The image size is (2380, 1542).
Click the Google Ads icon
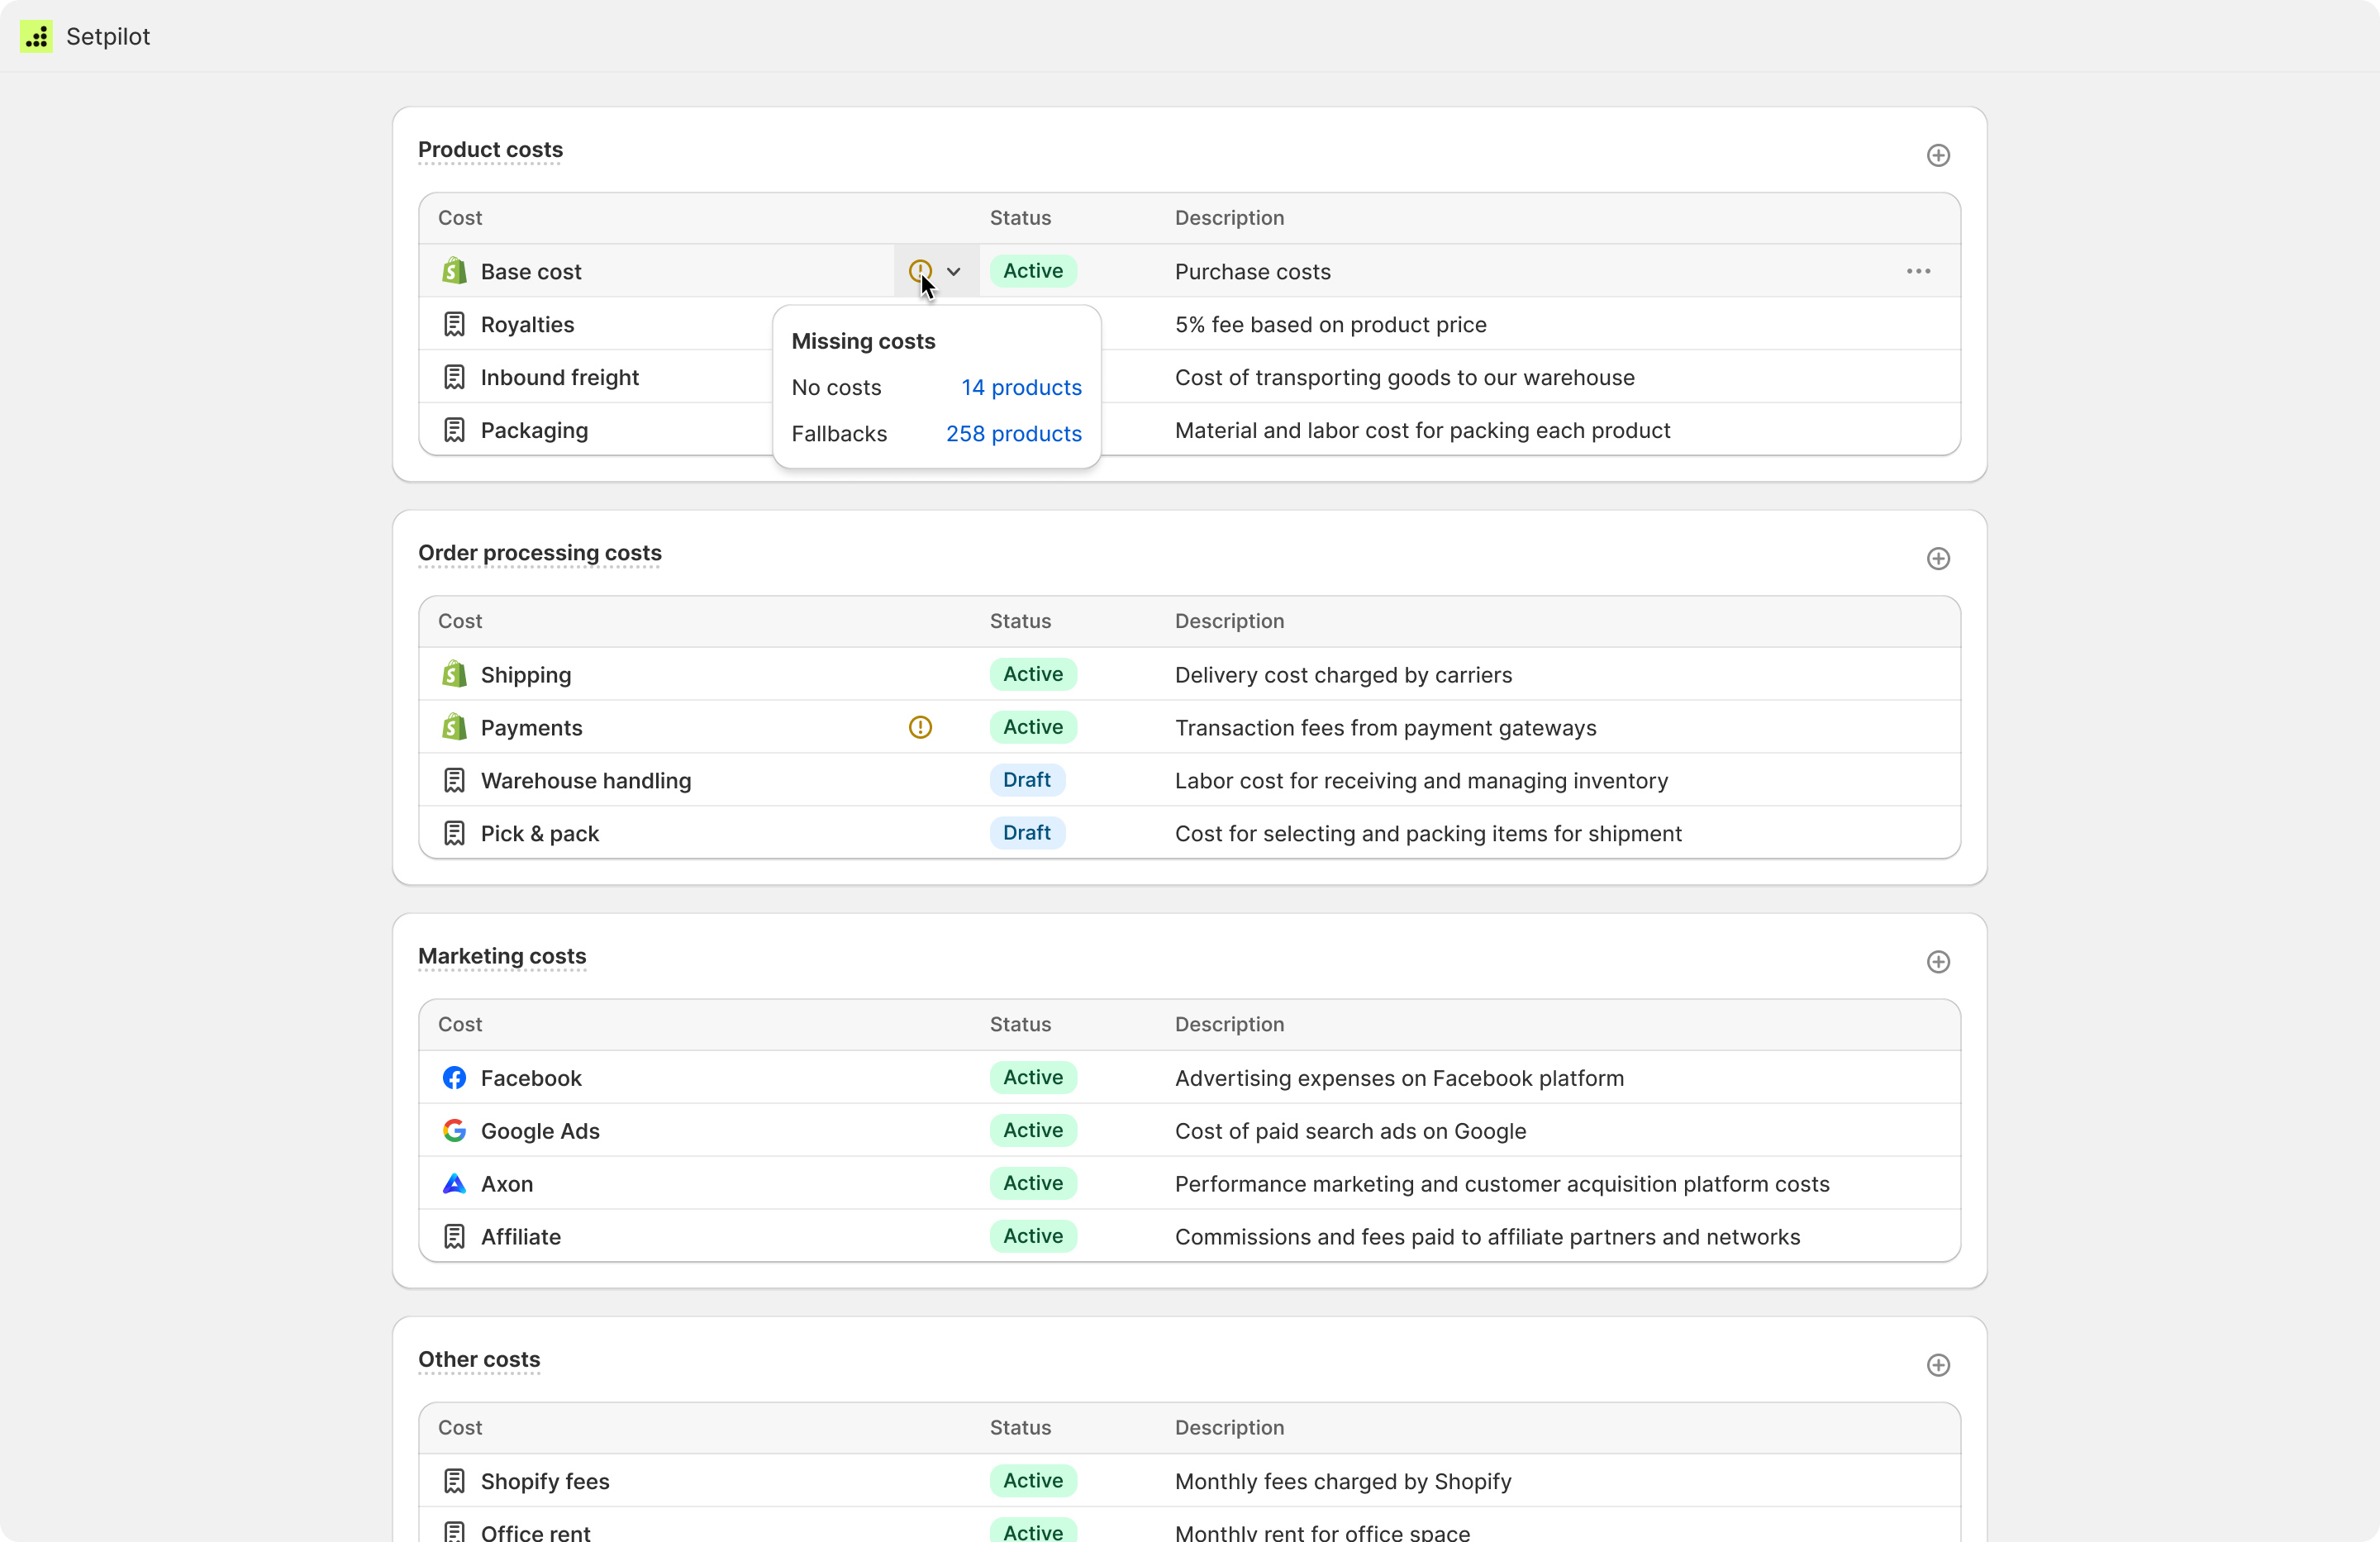coord(454,1131)
